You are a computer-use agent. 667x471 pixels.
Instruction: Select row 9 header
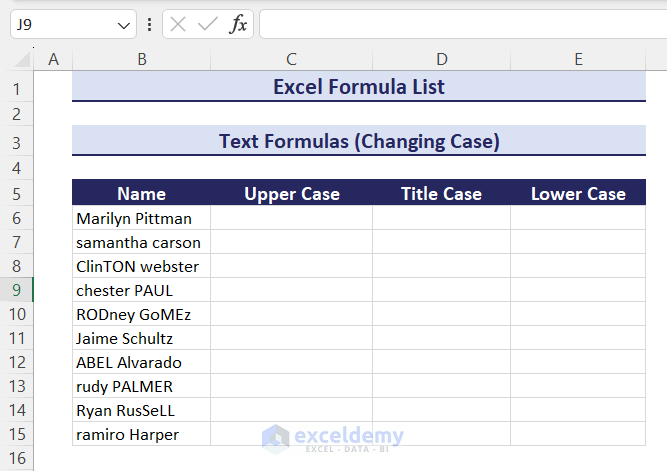point(16,290)
